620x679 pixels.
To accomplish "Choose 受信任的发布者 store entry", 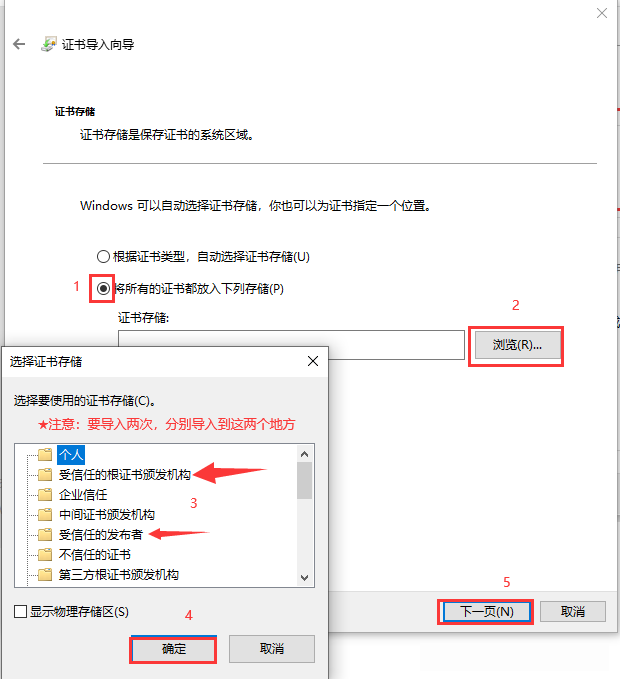I will click(x=100, y=535).
